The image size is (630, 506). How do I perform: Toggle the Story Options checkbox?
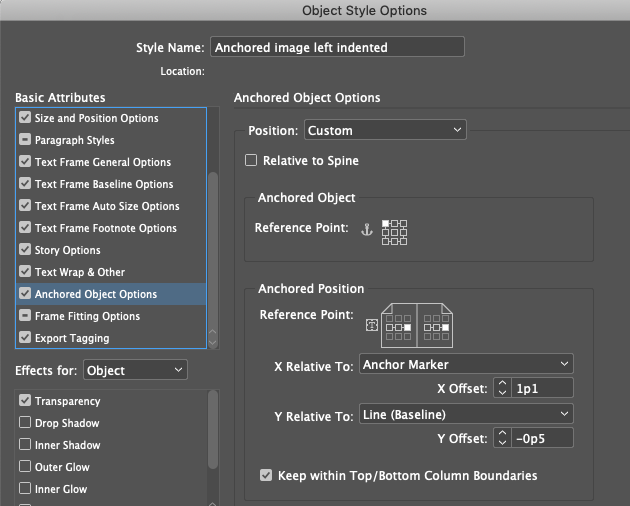tap(25, 250)
